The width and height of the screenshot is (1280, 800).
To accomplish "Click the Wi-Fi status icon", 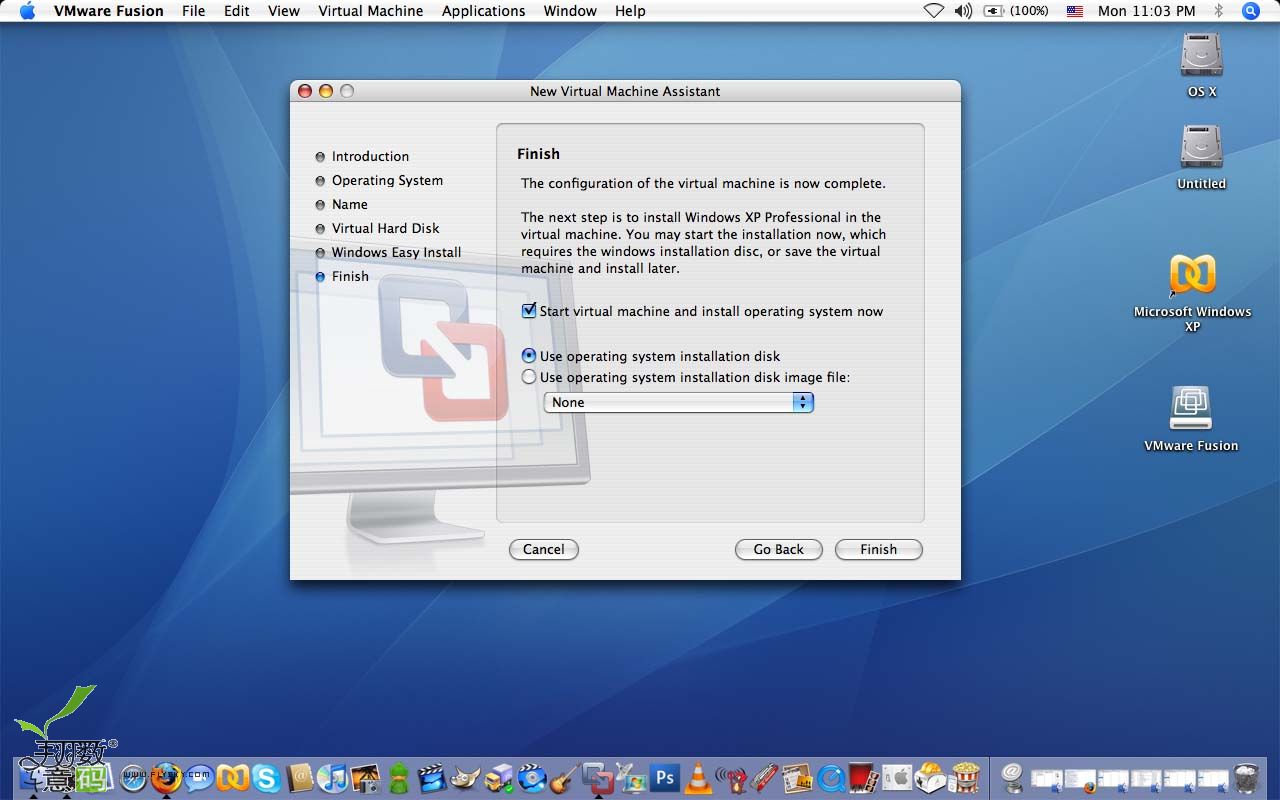I will pyautogui.click(x=933, y=11).
